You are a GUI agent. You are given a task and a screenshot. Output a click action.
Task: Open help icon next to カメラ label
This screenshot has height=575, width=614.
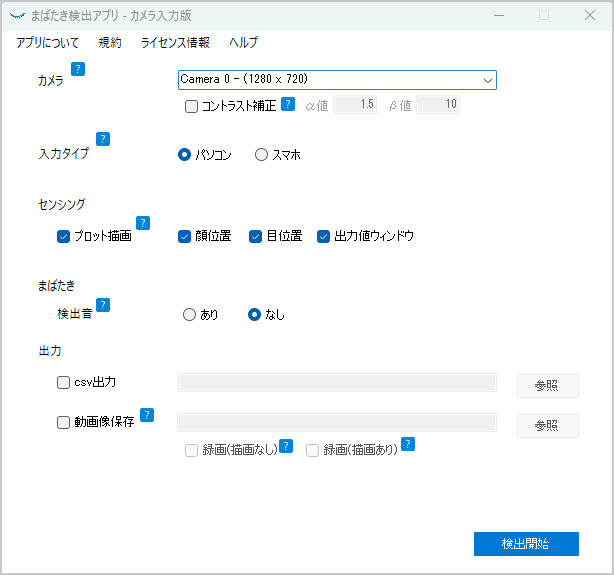pyautogui.click(x=78, y=69)
